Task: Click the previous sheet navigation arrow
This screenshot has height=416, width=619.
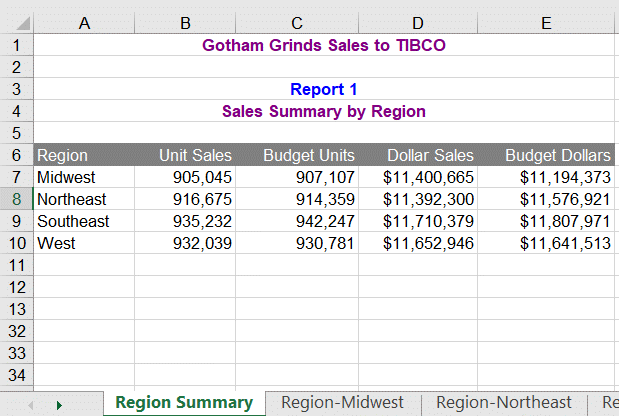Action: coord(31,404)
